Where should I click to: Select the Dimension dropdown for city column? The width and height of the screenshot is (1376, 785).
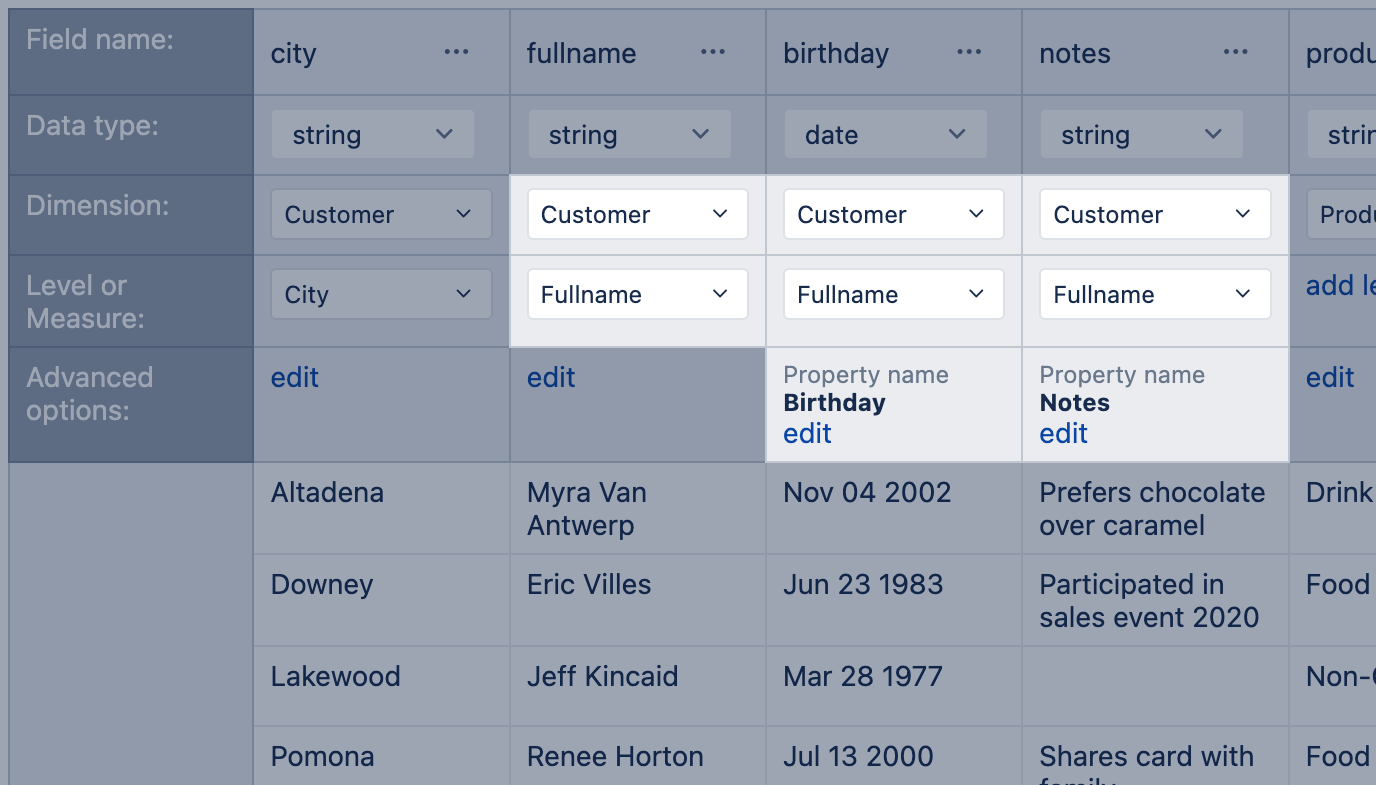click(x=381, y=215)
